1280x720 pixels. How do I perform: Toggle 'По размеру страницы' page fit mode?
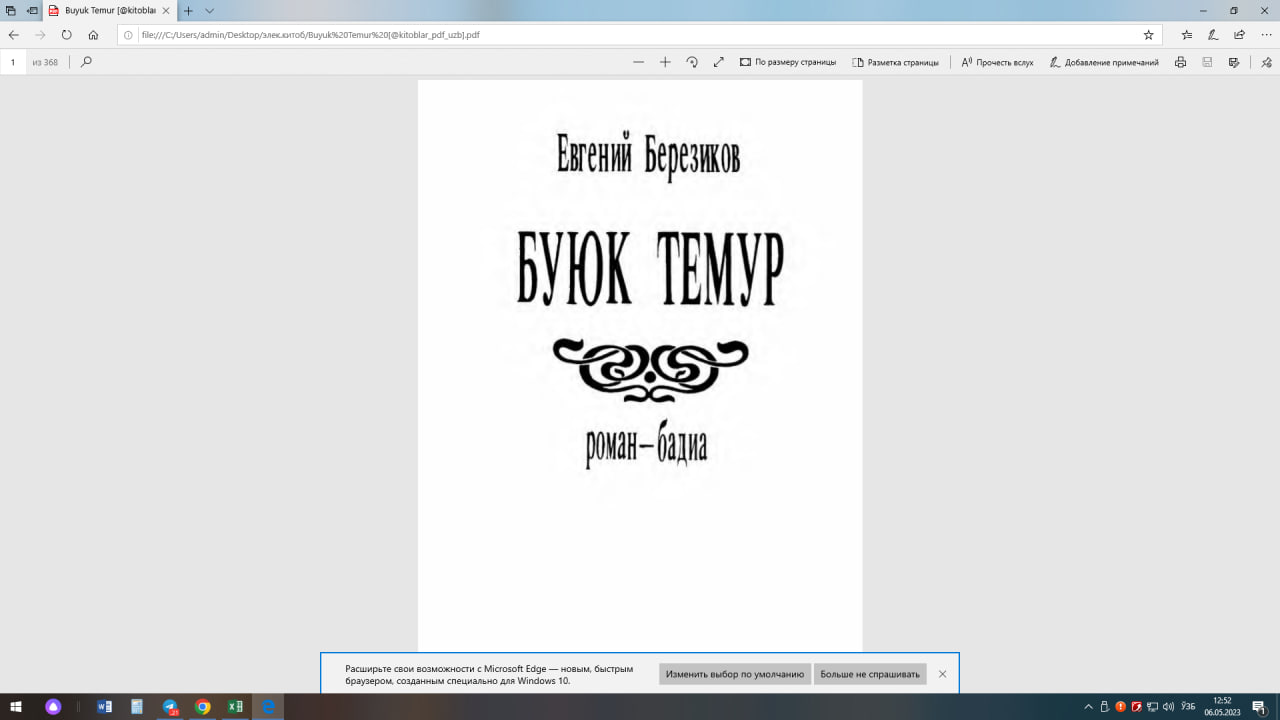[x=789, y=61]
